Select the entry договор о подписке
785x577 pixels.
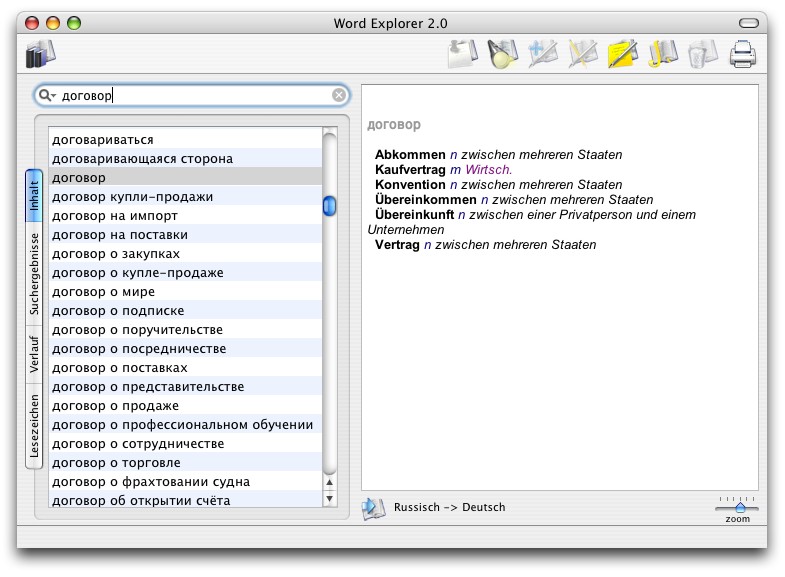point(185,311)
